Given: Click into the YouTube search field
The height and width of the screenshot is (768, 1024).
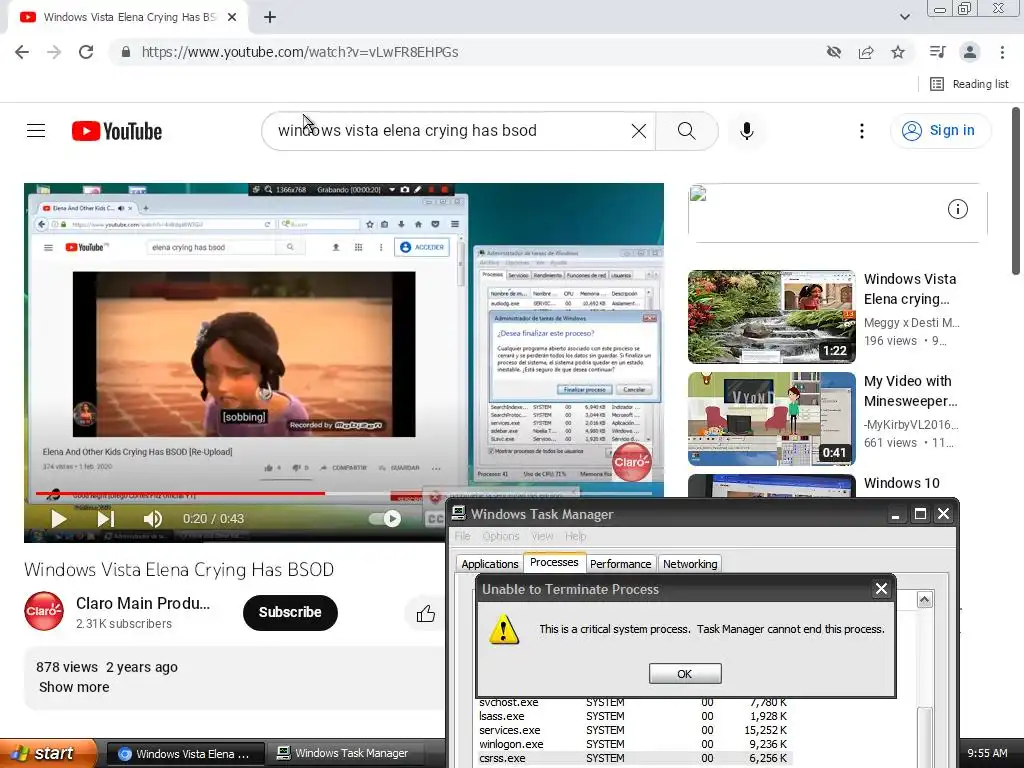Looking at the screenshot, I should pos(451,131).
